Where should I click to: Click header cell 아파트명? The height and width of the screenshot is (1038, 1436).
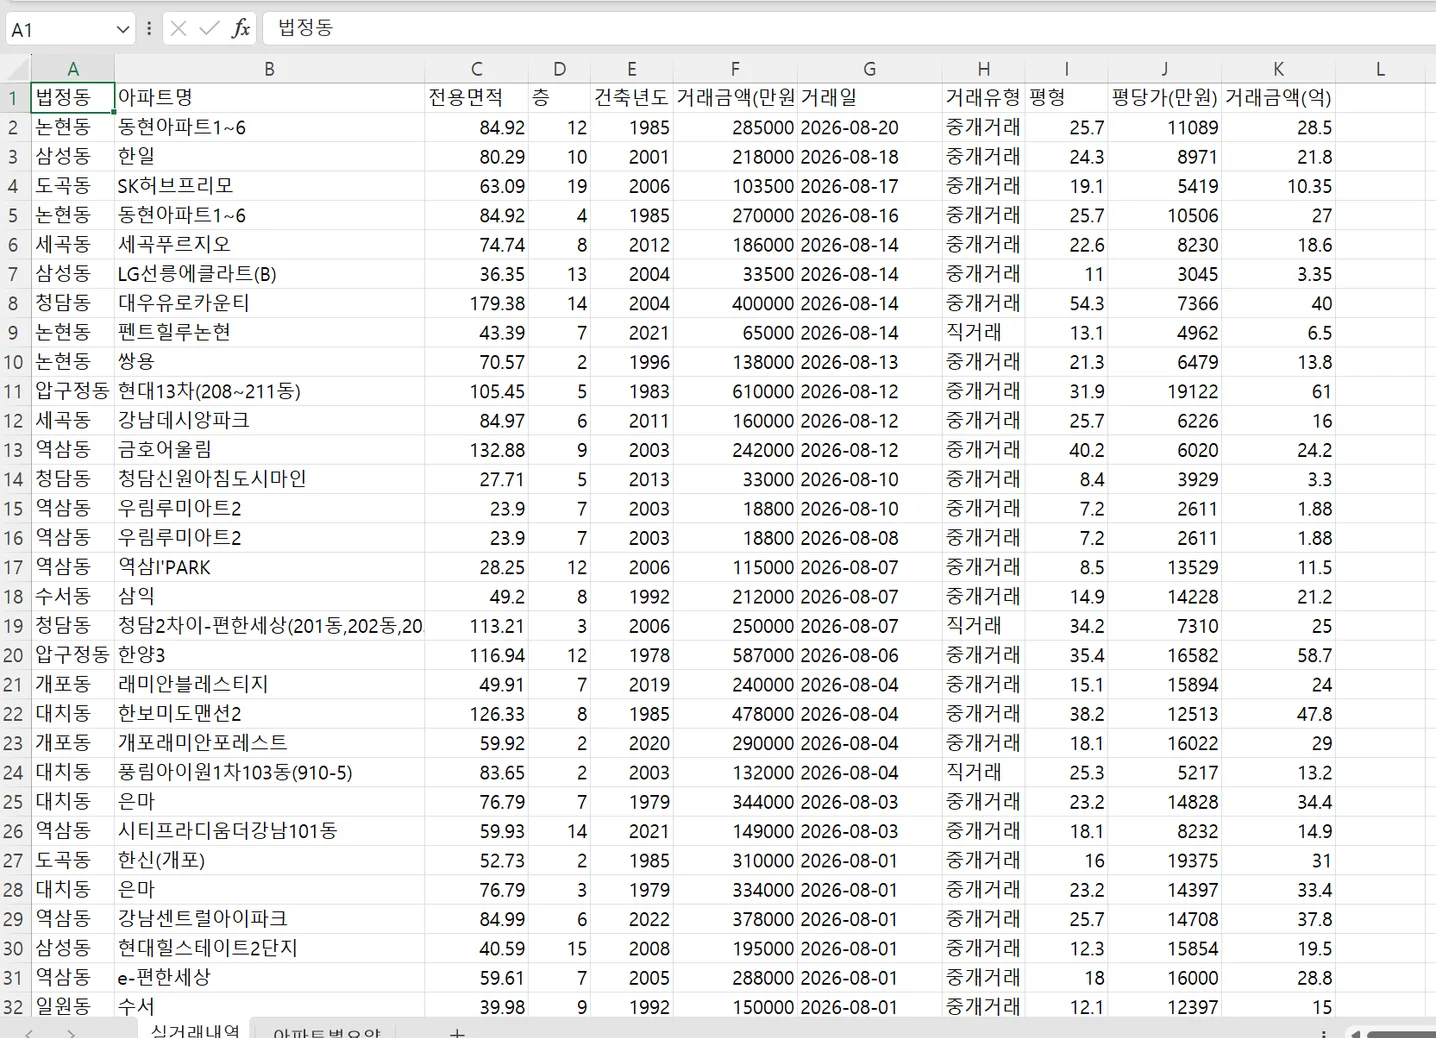(x=269, y=98)
